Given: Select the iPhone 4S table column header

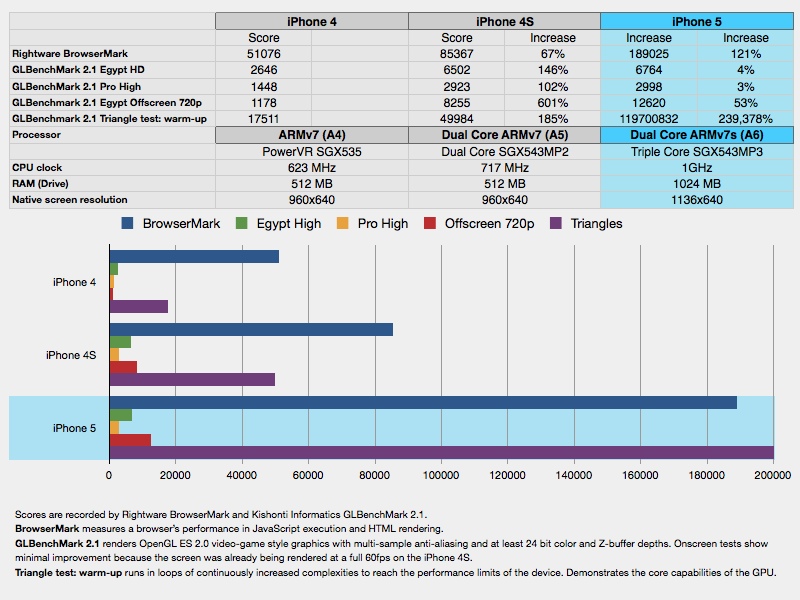Looking at the screenshot, I should pyautogui.click(x=505, y=21).
